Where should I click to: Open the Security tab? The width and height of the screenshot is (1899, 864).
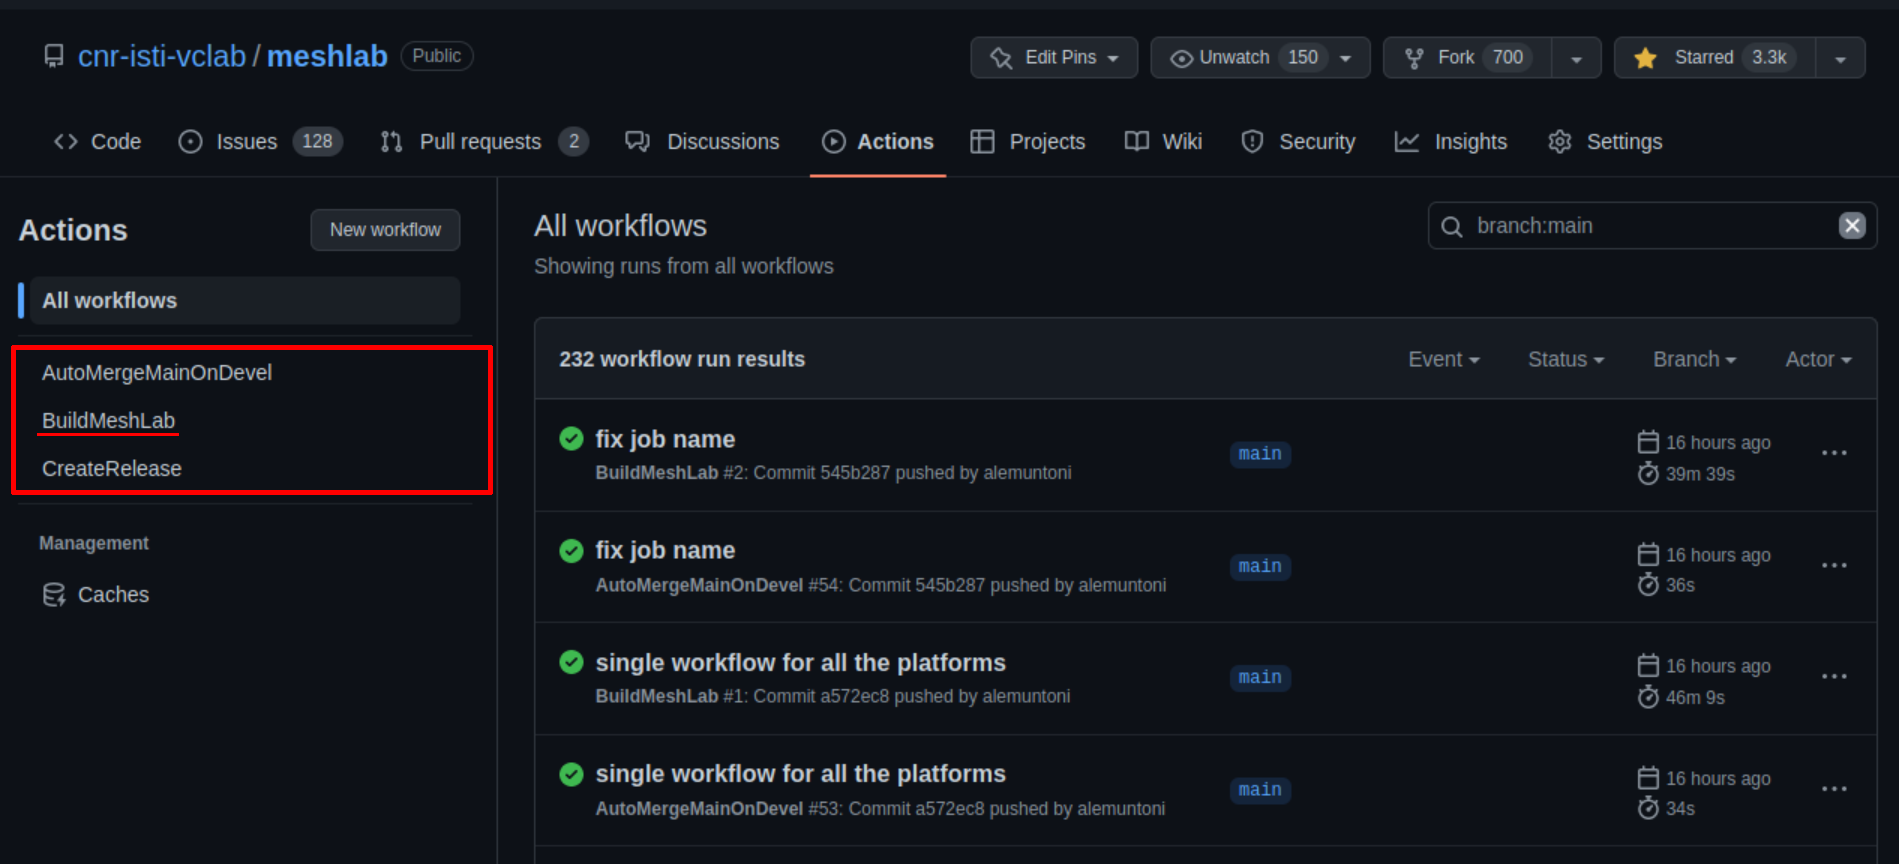1298,142
